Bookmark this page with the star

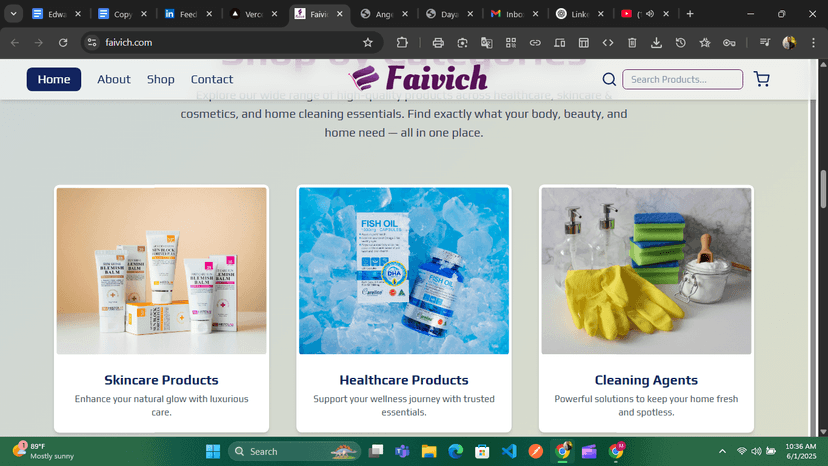tap(368, 43)
